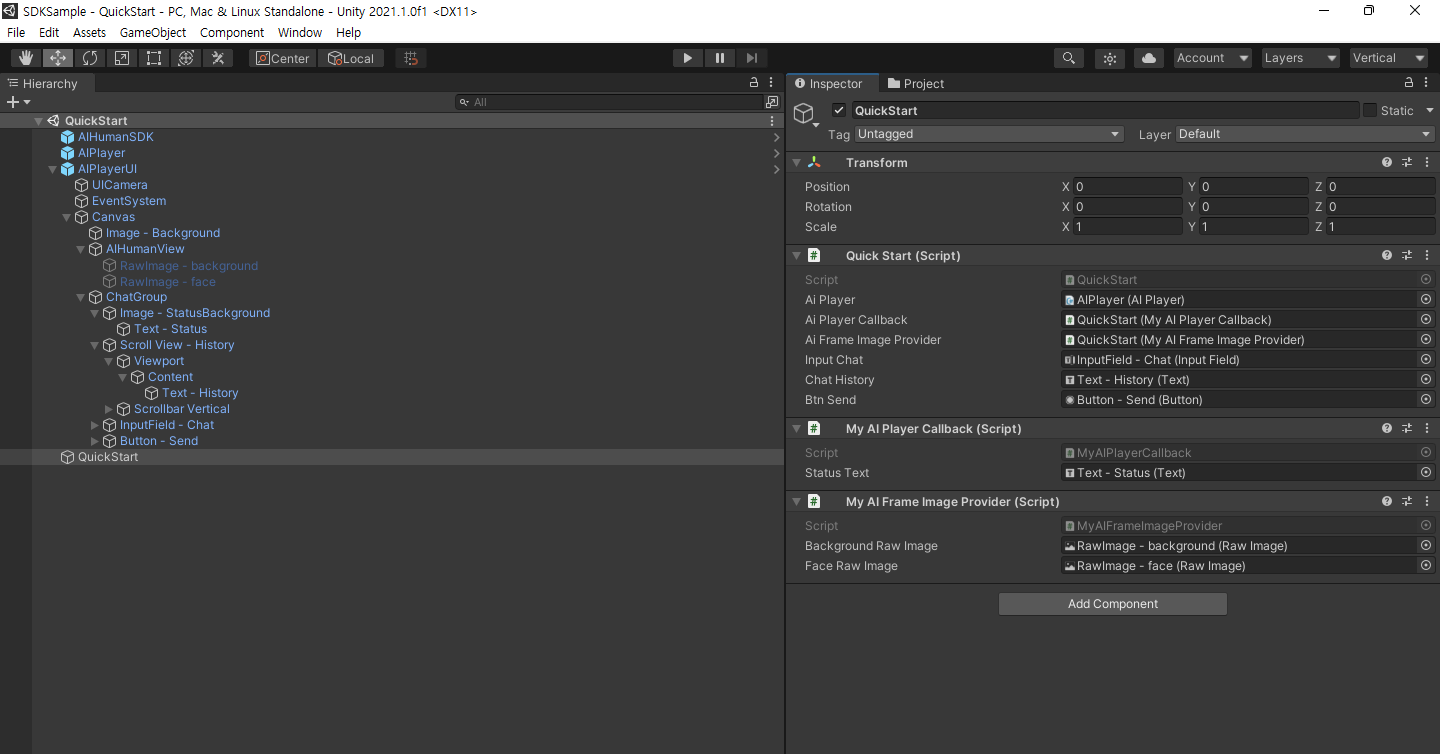Open the Vertical layout dropdown
The height and width of the screenshot is (754, 1440).
(x=1389, y=58)
